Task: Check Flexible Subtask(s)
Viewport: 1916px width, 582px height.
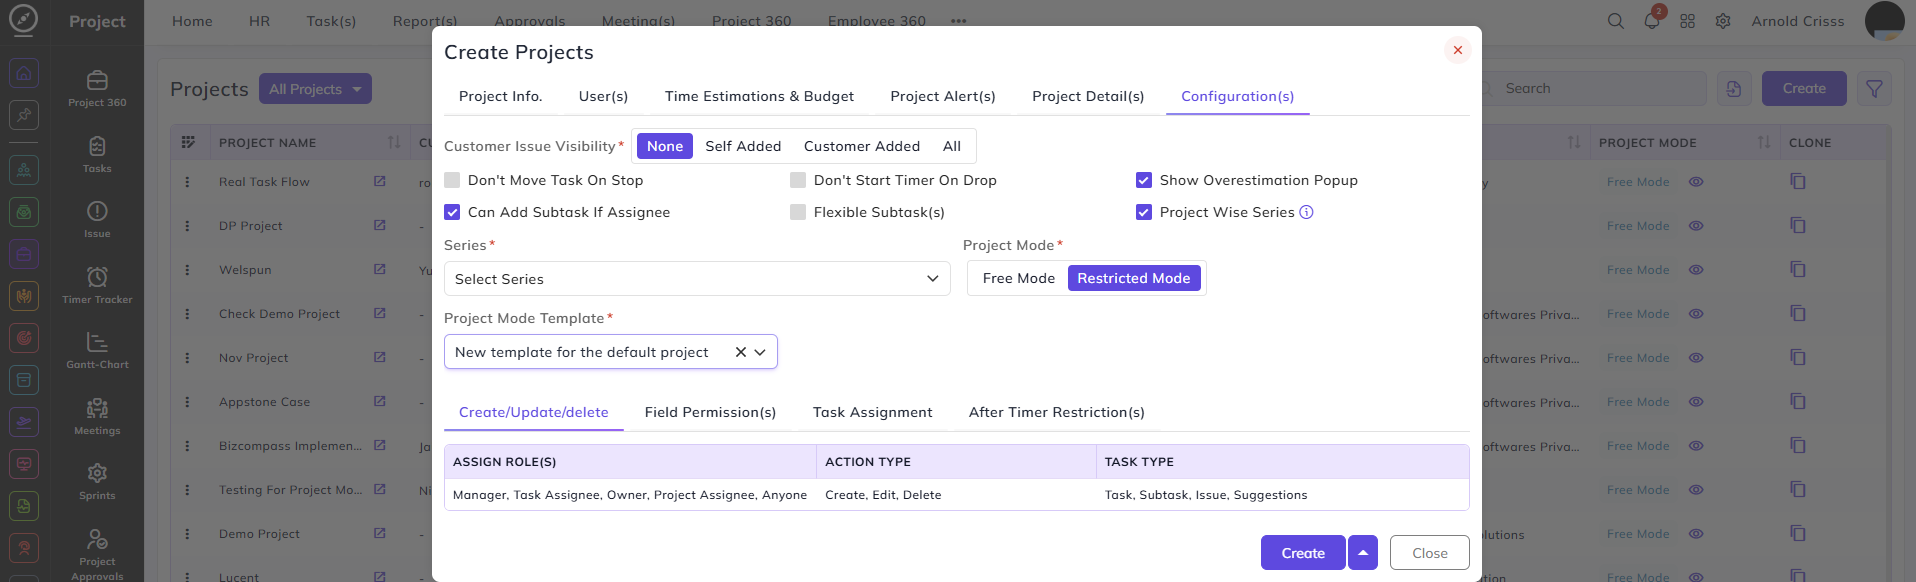Action: pos(798,212)
